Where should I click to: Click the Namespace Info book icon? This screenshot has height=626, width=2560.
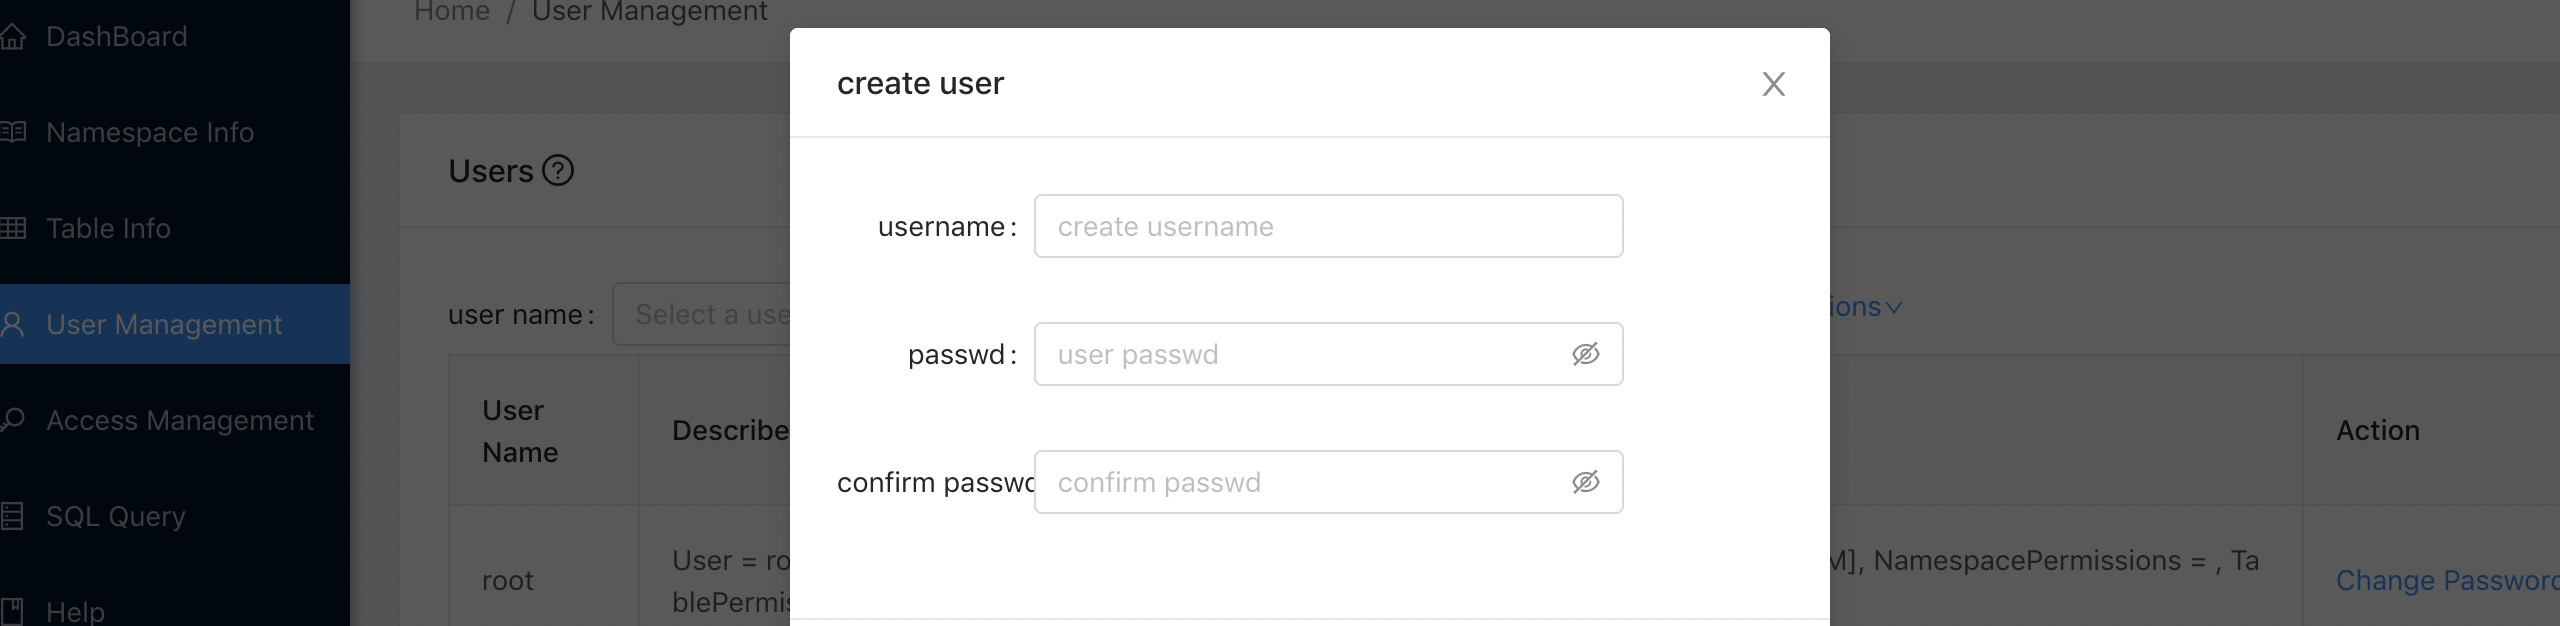point(12,132)
